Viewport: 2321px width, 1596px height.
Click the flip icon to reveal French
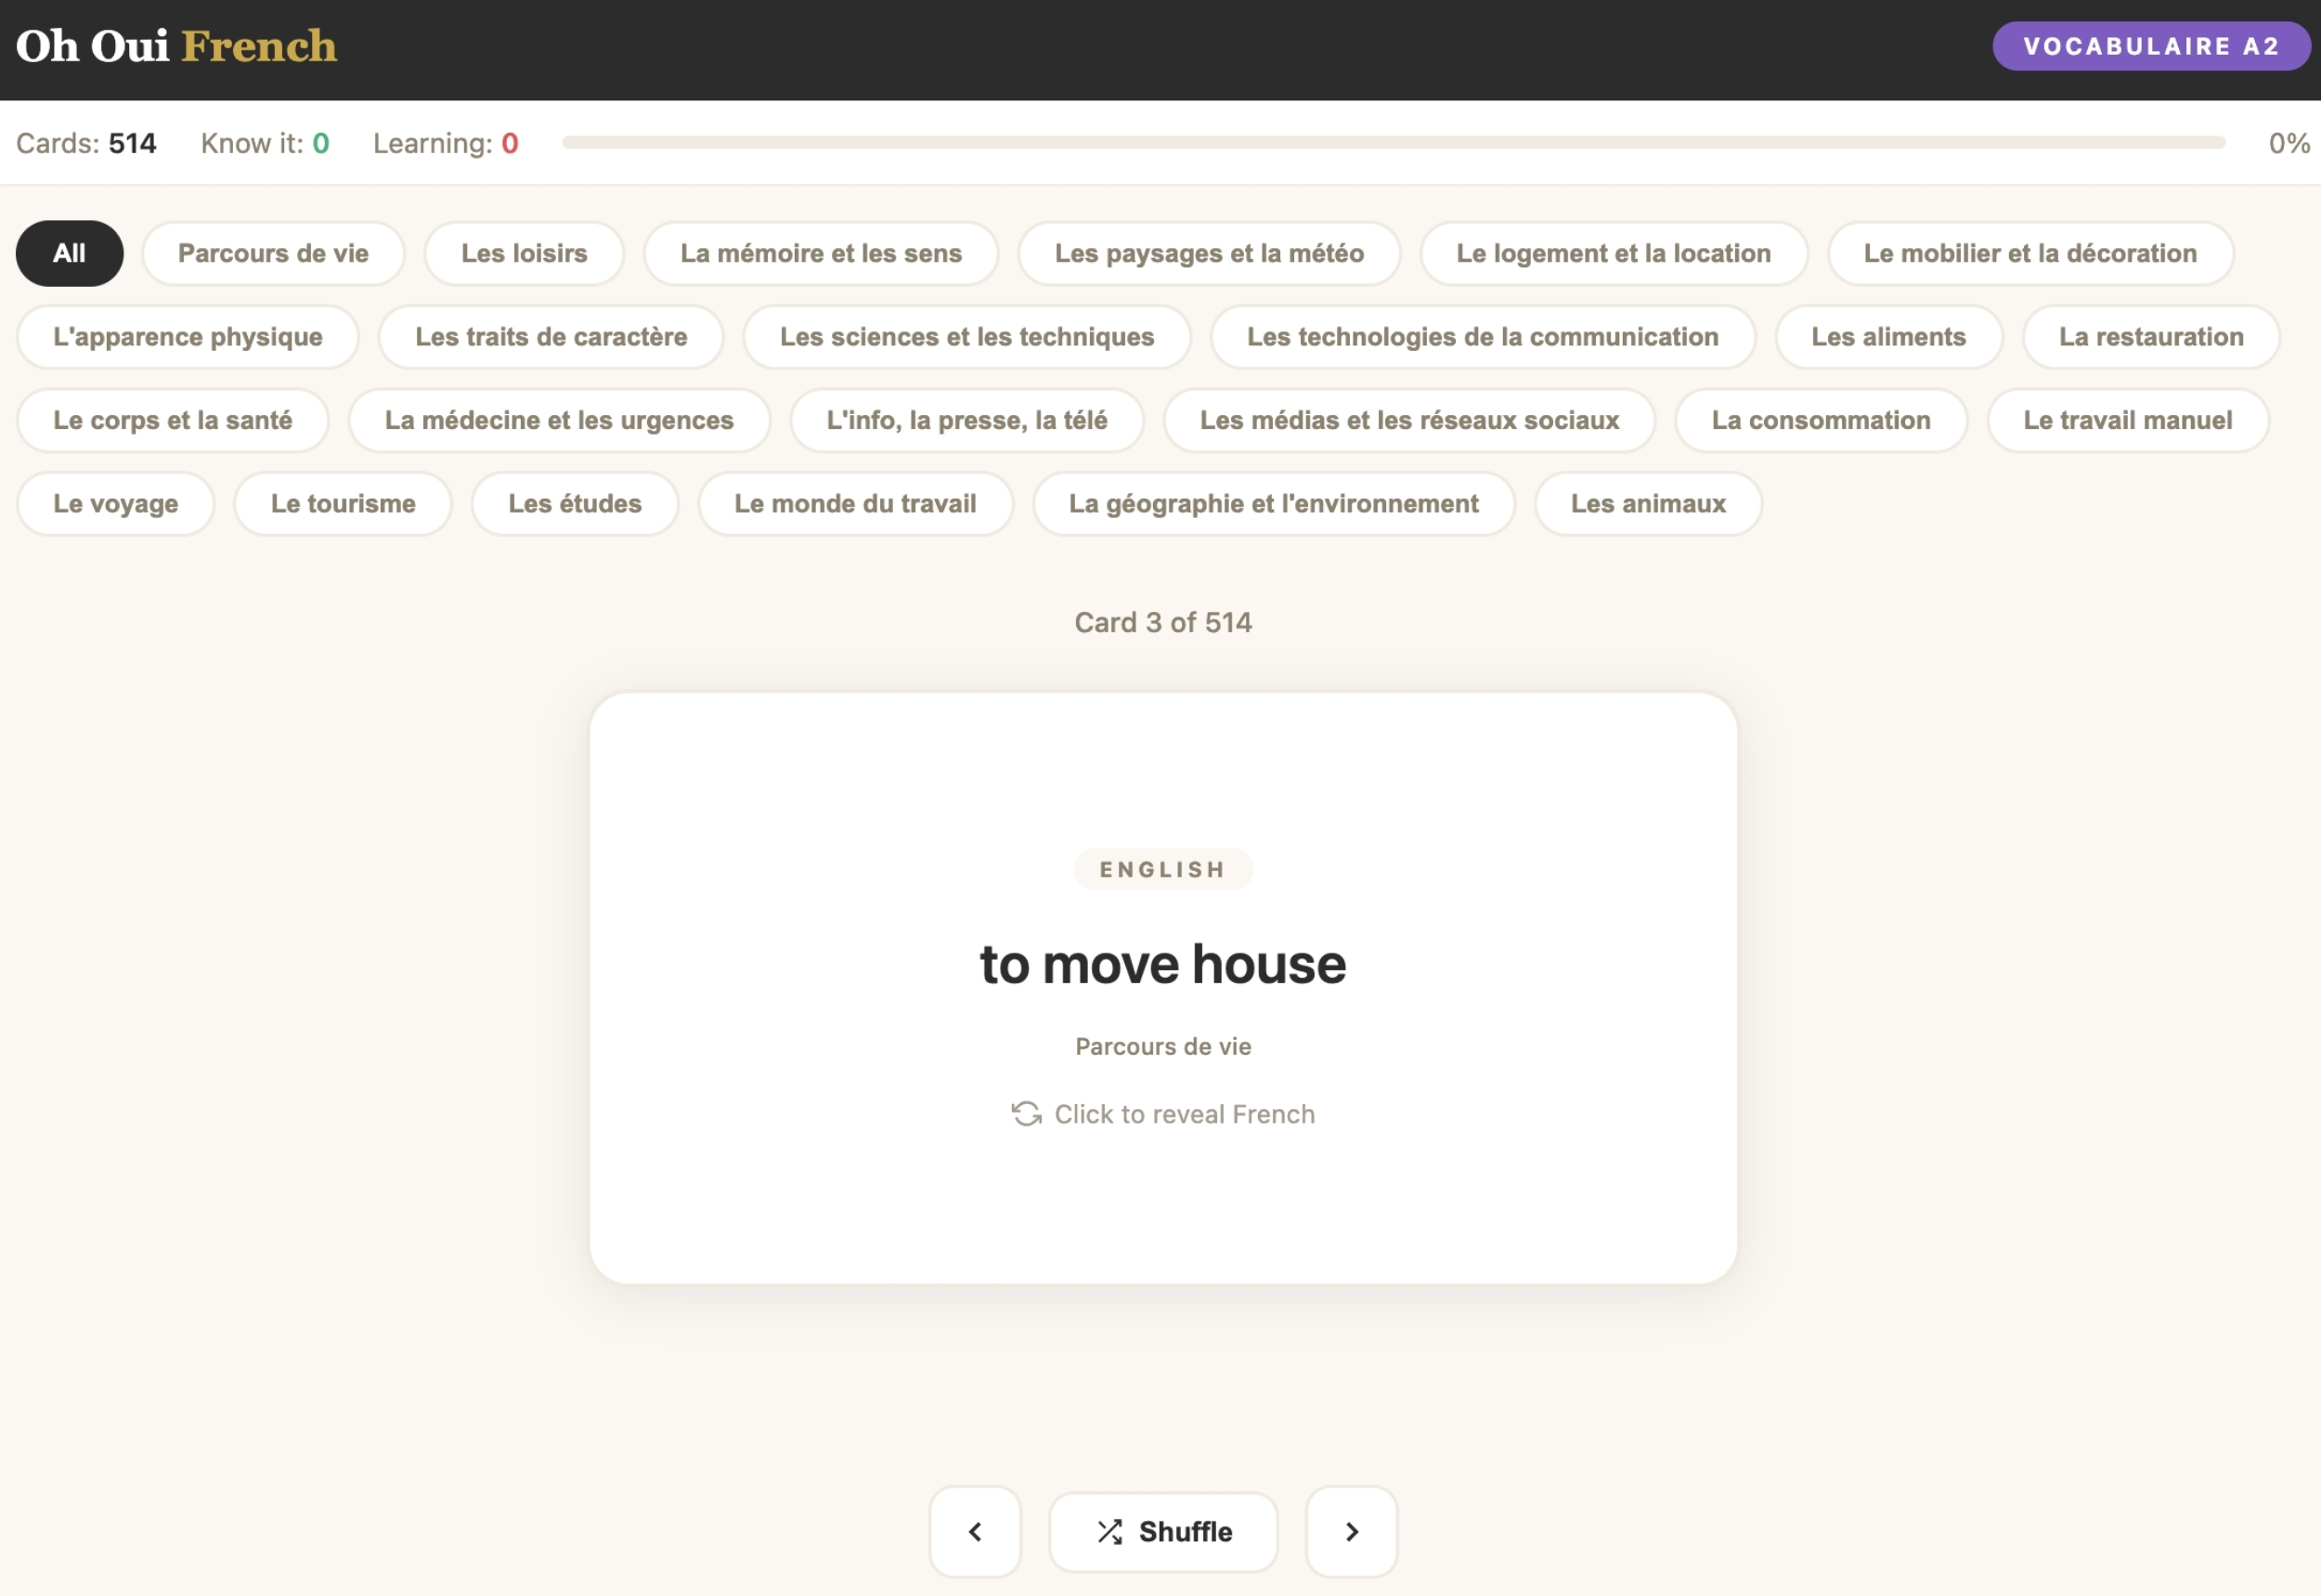click(1026, 1114)
